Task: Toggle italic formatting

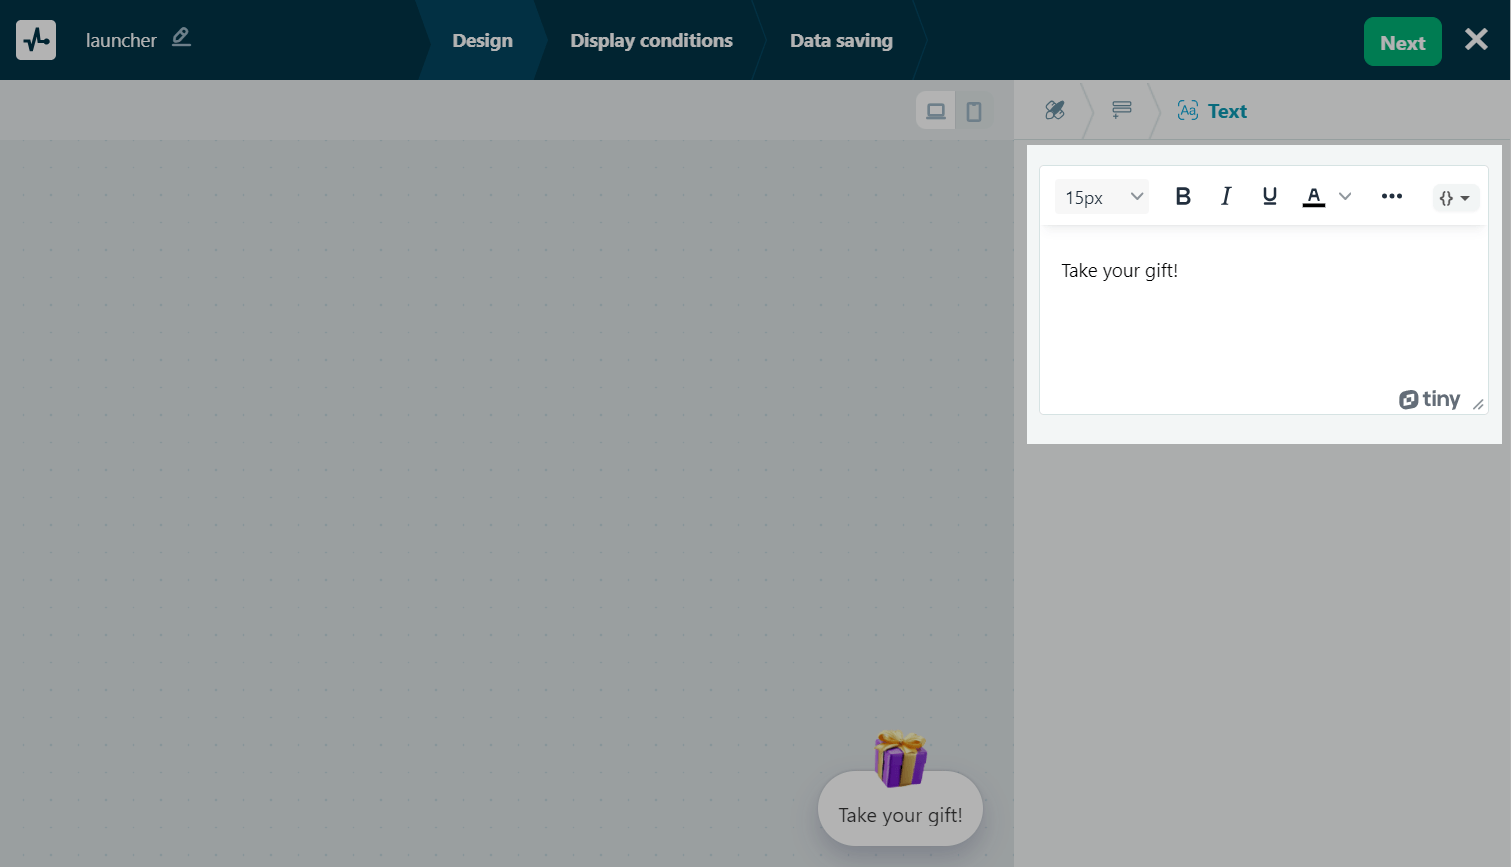Action: (x=1226, y=197)
